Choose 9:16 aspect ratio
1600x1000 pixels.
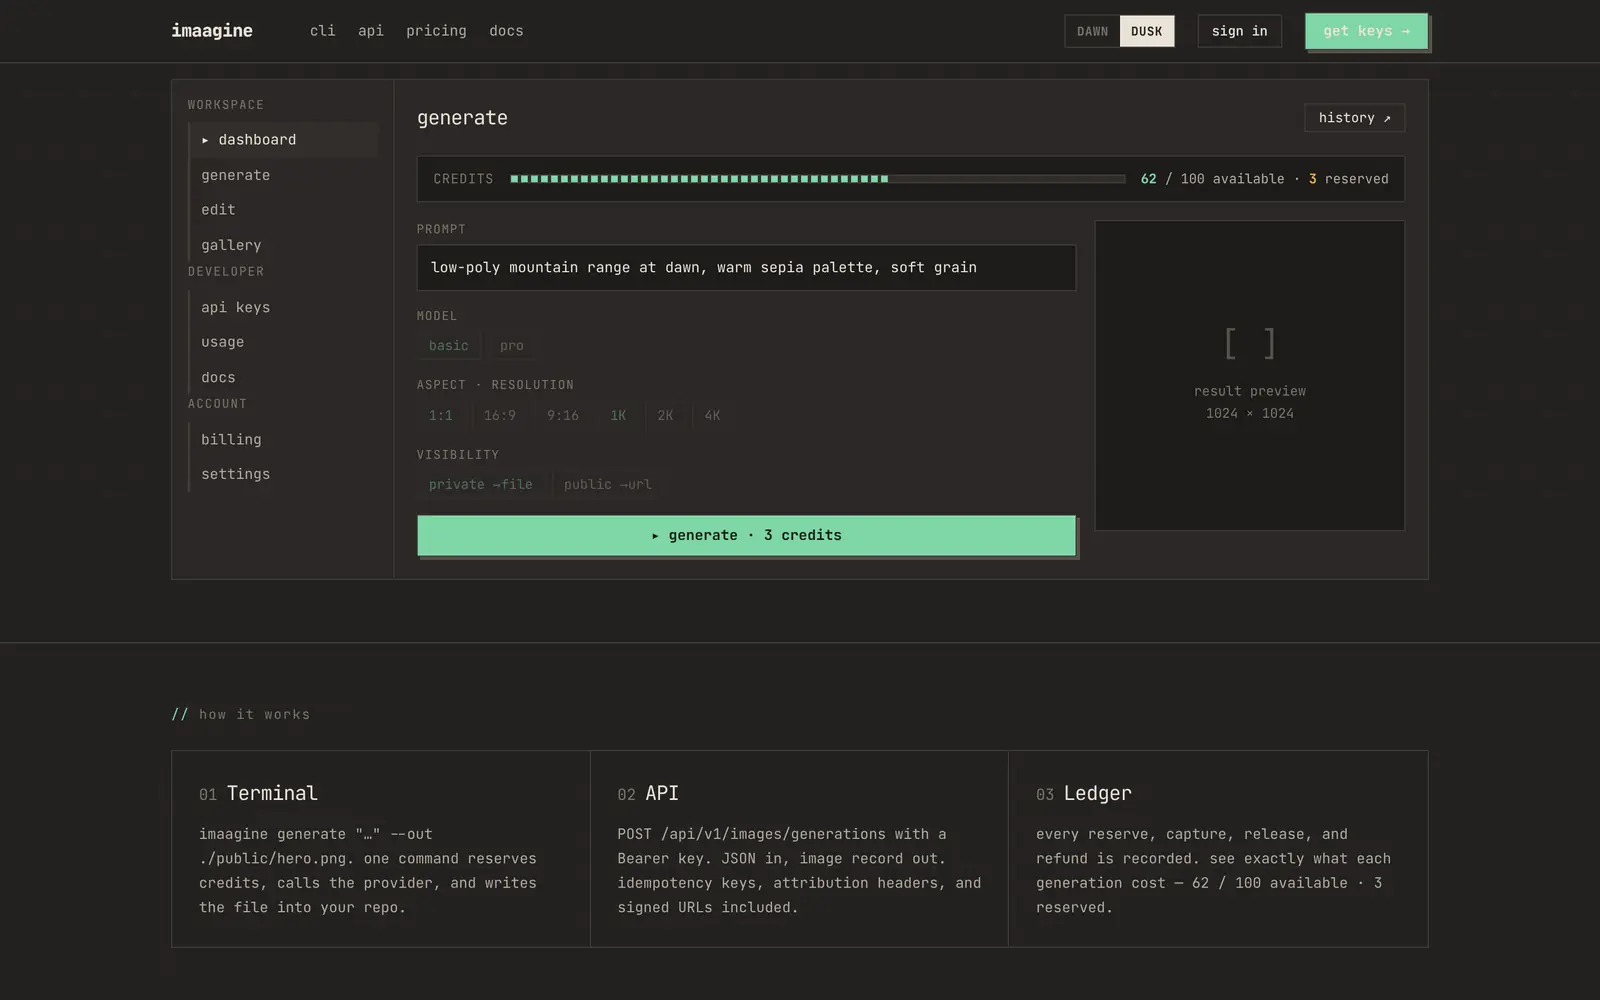[x=563, y=416]
